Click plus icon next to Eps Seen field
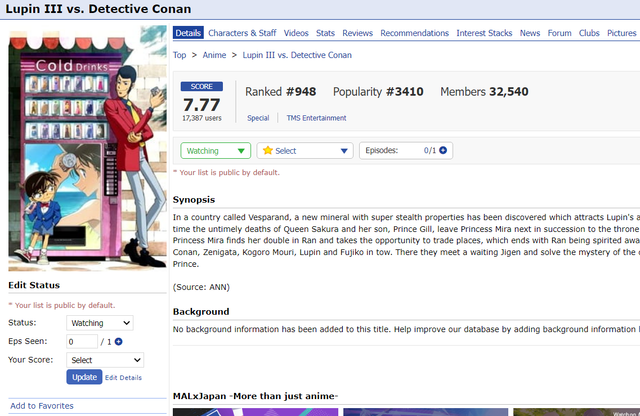Viewport: 640px width, 416px height. pyautogui.click(x=118, y=342)
